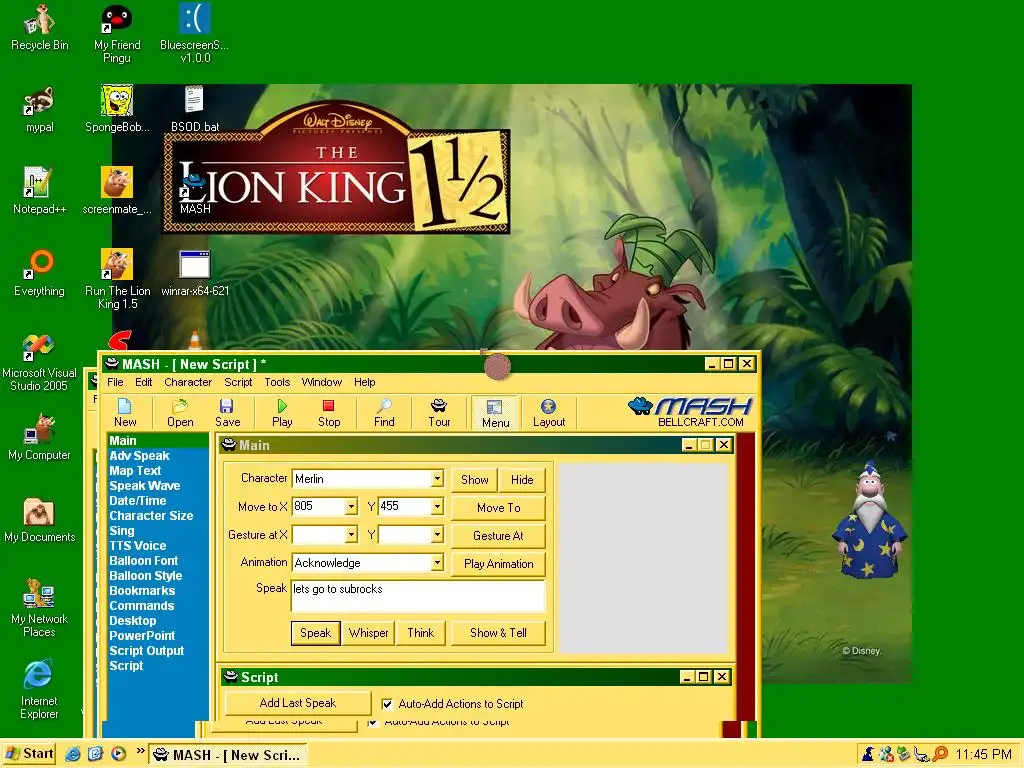
Task: Select Run The Lion King 1.5 icon
Action: (117, 280)
